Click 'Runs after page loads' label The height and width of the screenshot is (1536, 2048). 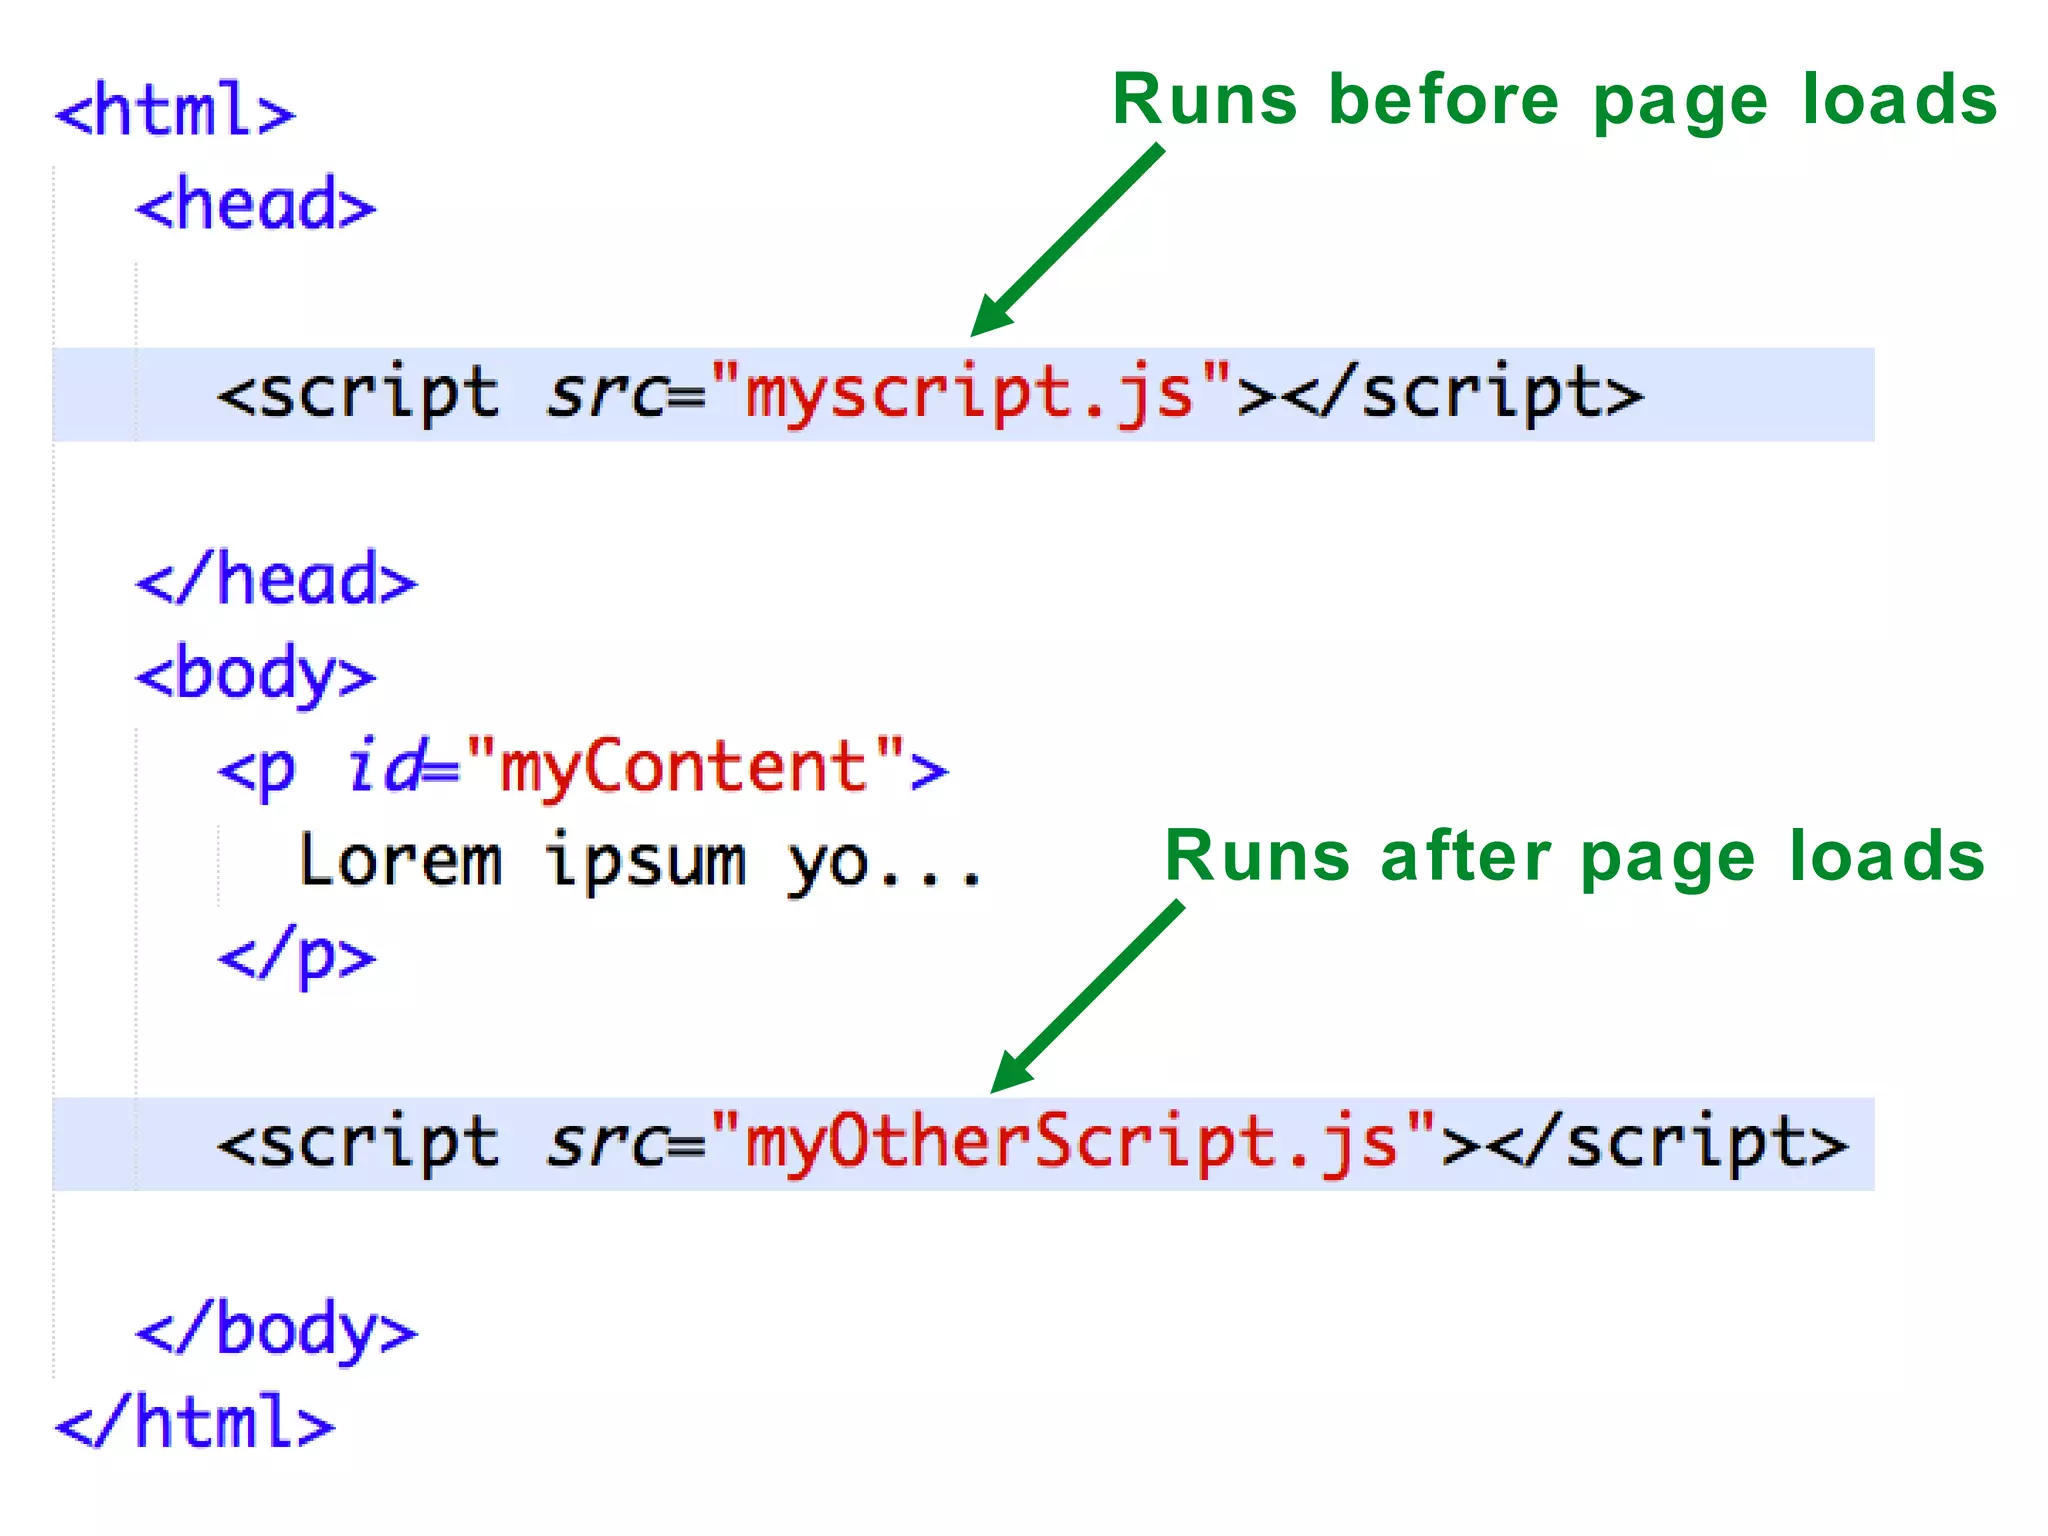(1575, 857)
